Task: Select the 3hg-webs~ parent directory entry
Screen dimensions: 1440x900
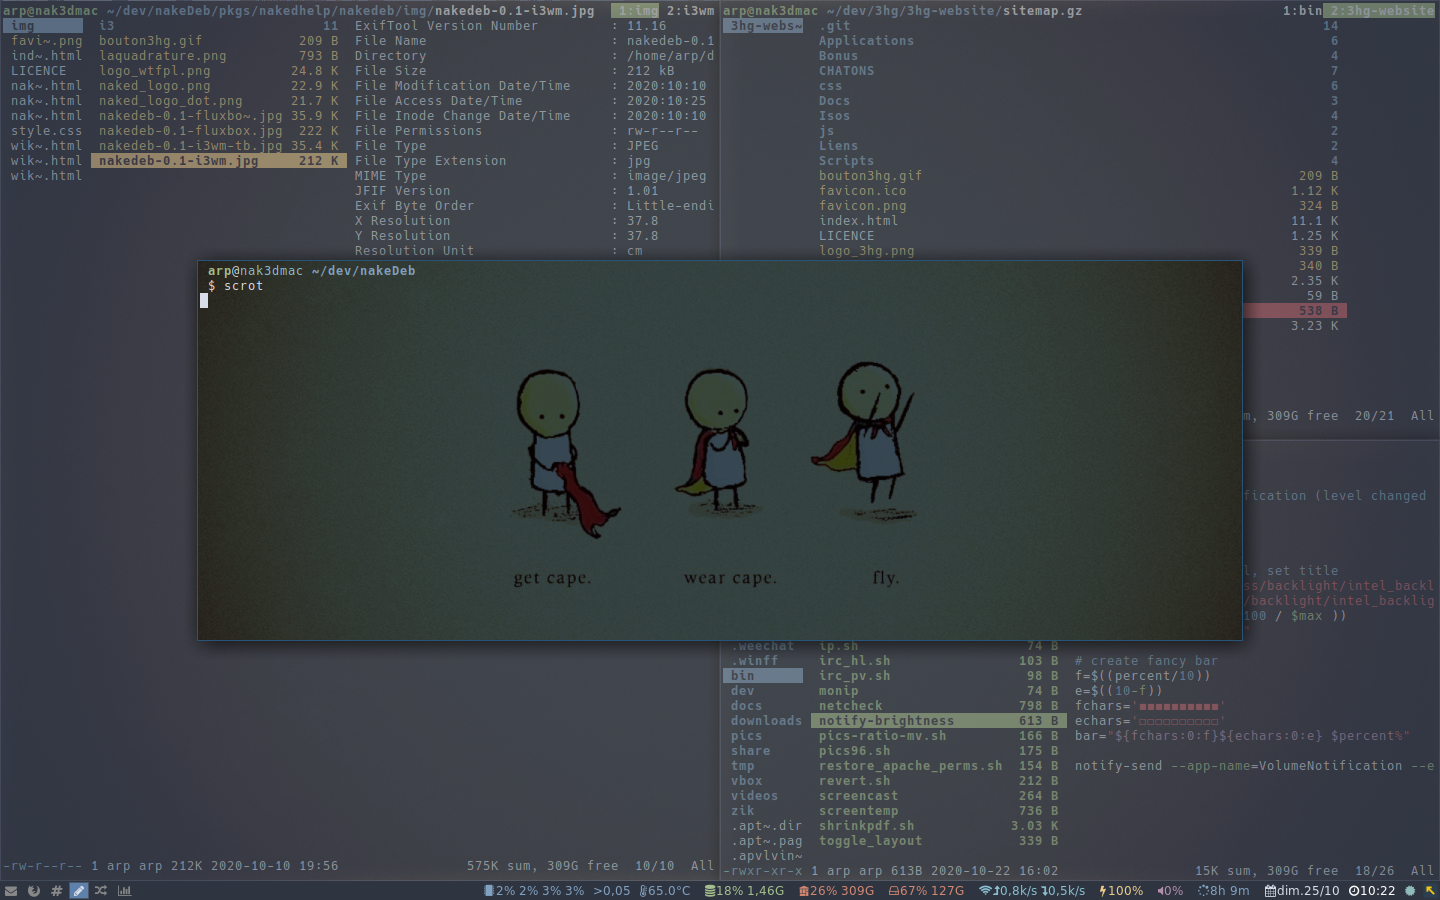Action: pos(763,26)
